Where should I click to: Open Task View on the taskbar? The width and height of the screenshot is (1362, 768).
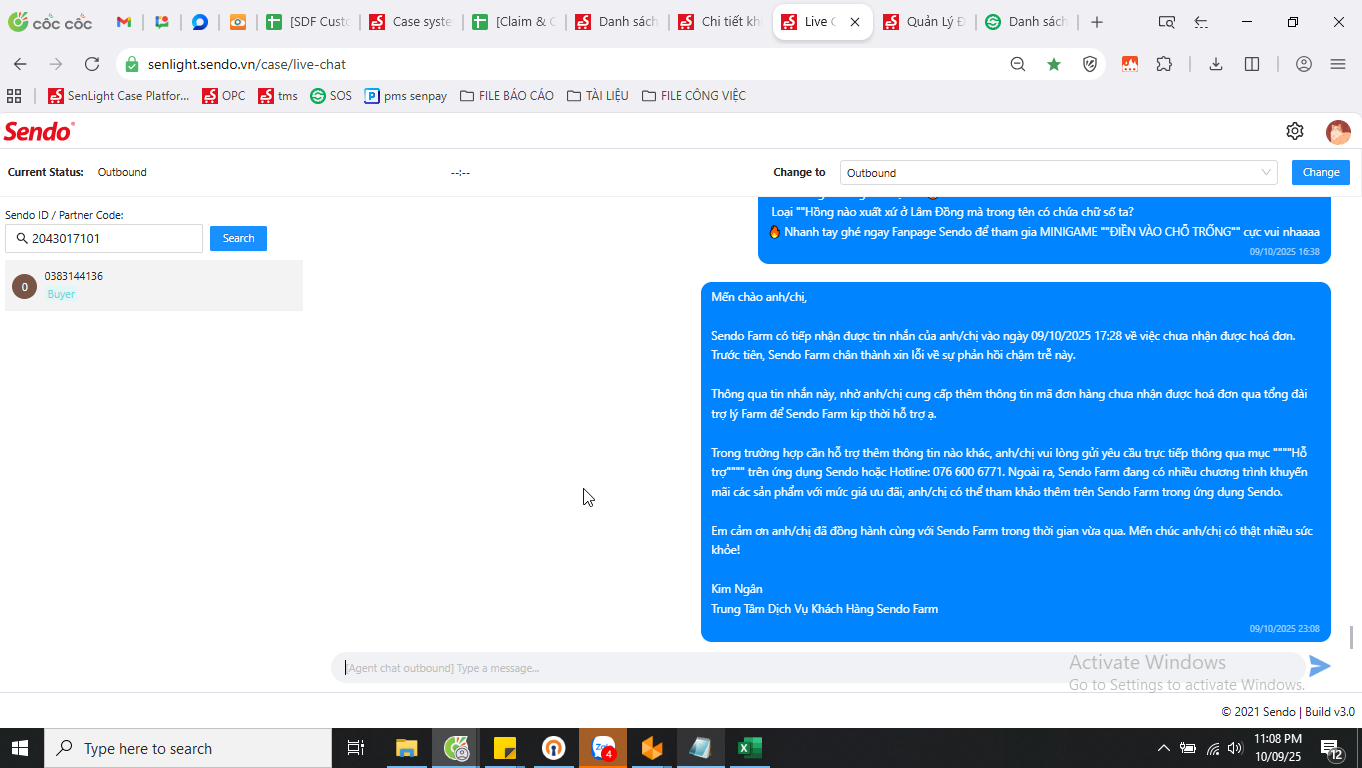[x=355, y=748]
